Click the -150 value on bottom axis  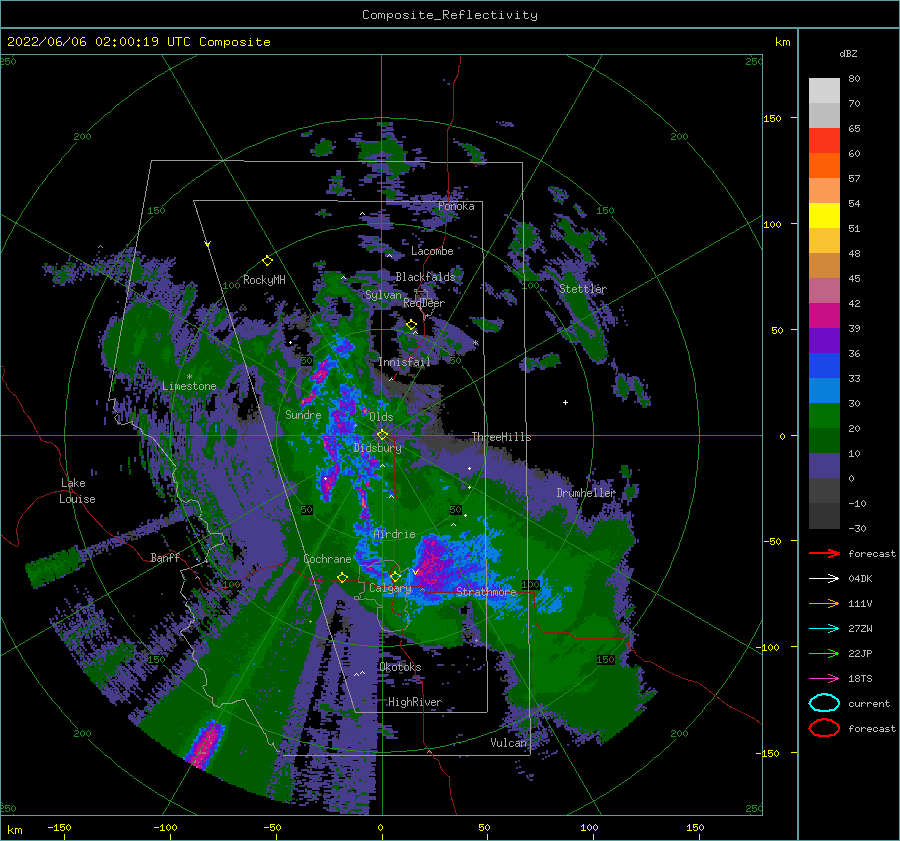click(x=59, y=827)
